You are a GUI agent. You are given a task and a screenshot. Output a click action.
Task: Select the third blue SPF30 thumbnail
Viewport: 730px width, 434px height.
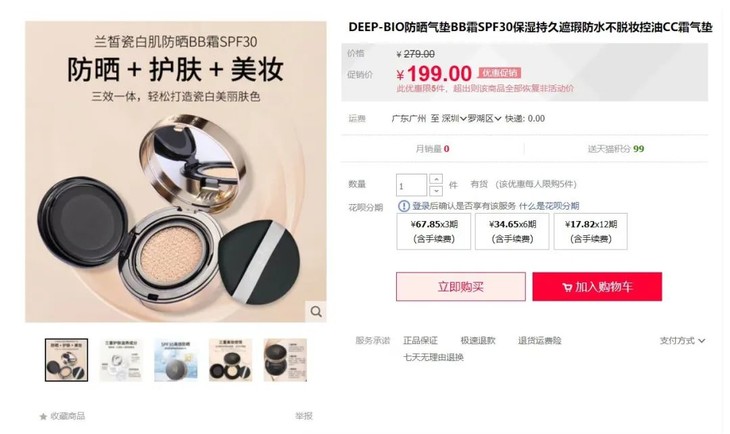click(x=176, y=360)
